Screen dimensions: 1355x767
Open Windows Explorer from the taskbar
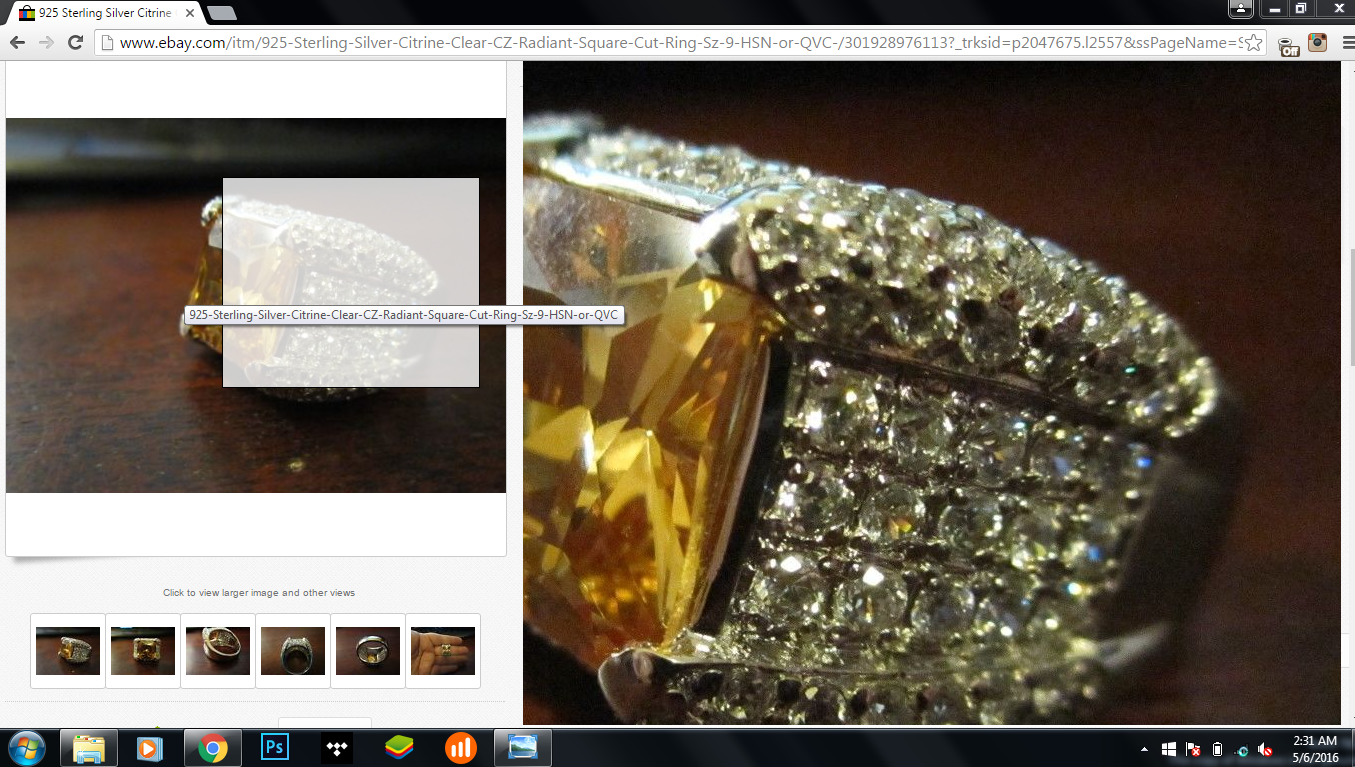pyautogui.click(x=88, y=747)
